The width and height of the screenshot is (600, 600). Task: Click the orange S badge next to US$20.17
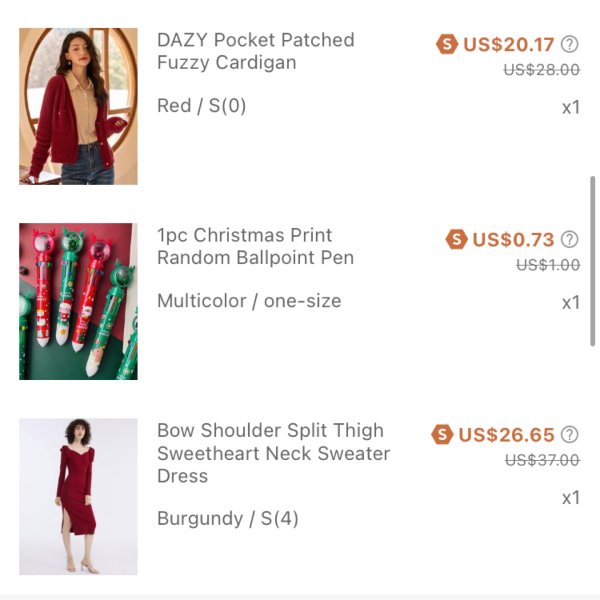click(447, 44)
